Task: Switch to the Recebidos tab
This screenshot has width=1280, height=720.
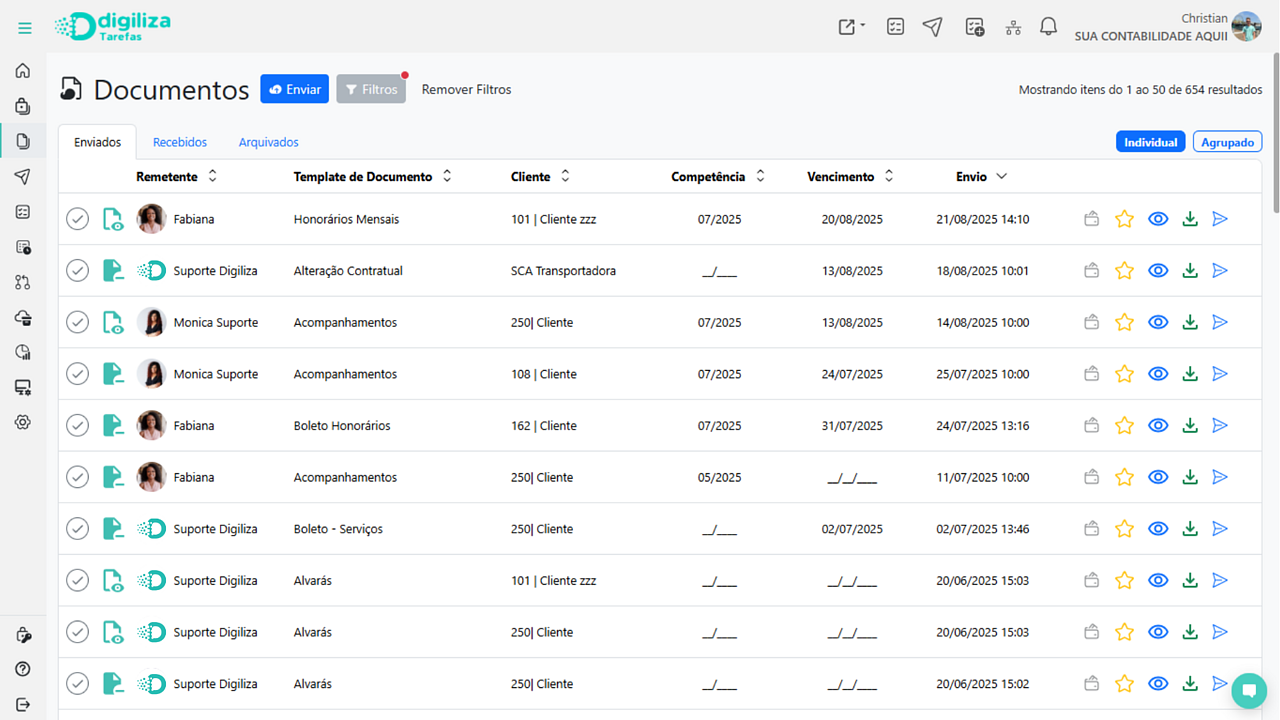Action: (180, 142)
